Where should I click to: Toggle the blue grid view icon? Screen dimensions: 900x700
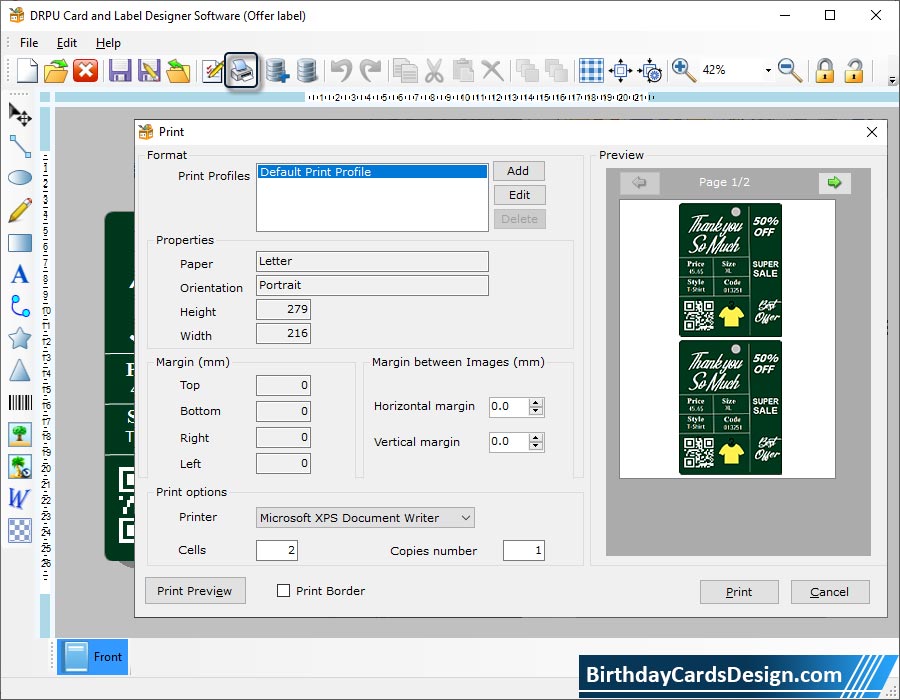[x=591, y=71]
